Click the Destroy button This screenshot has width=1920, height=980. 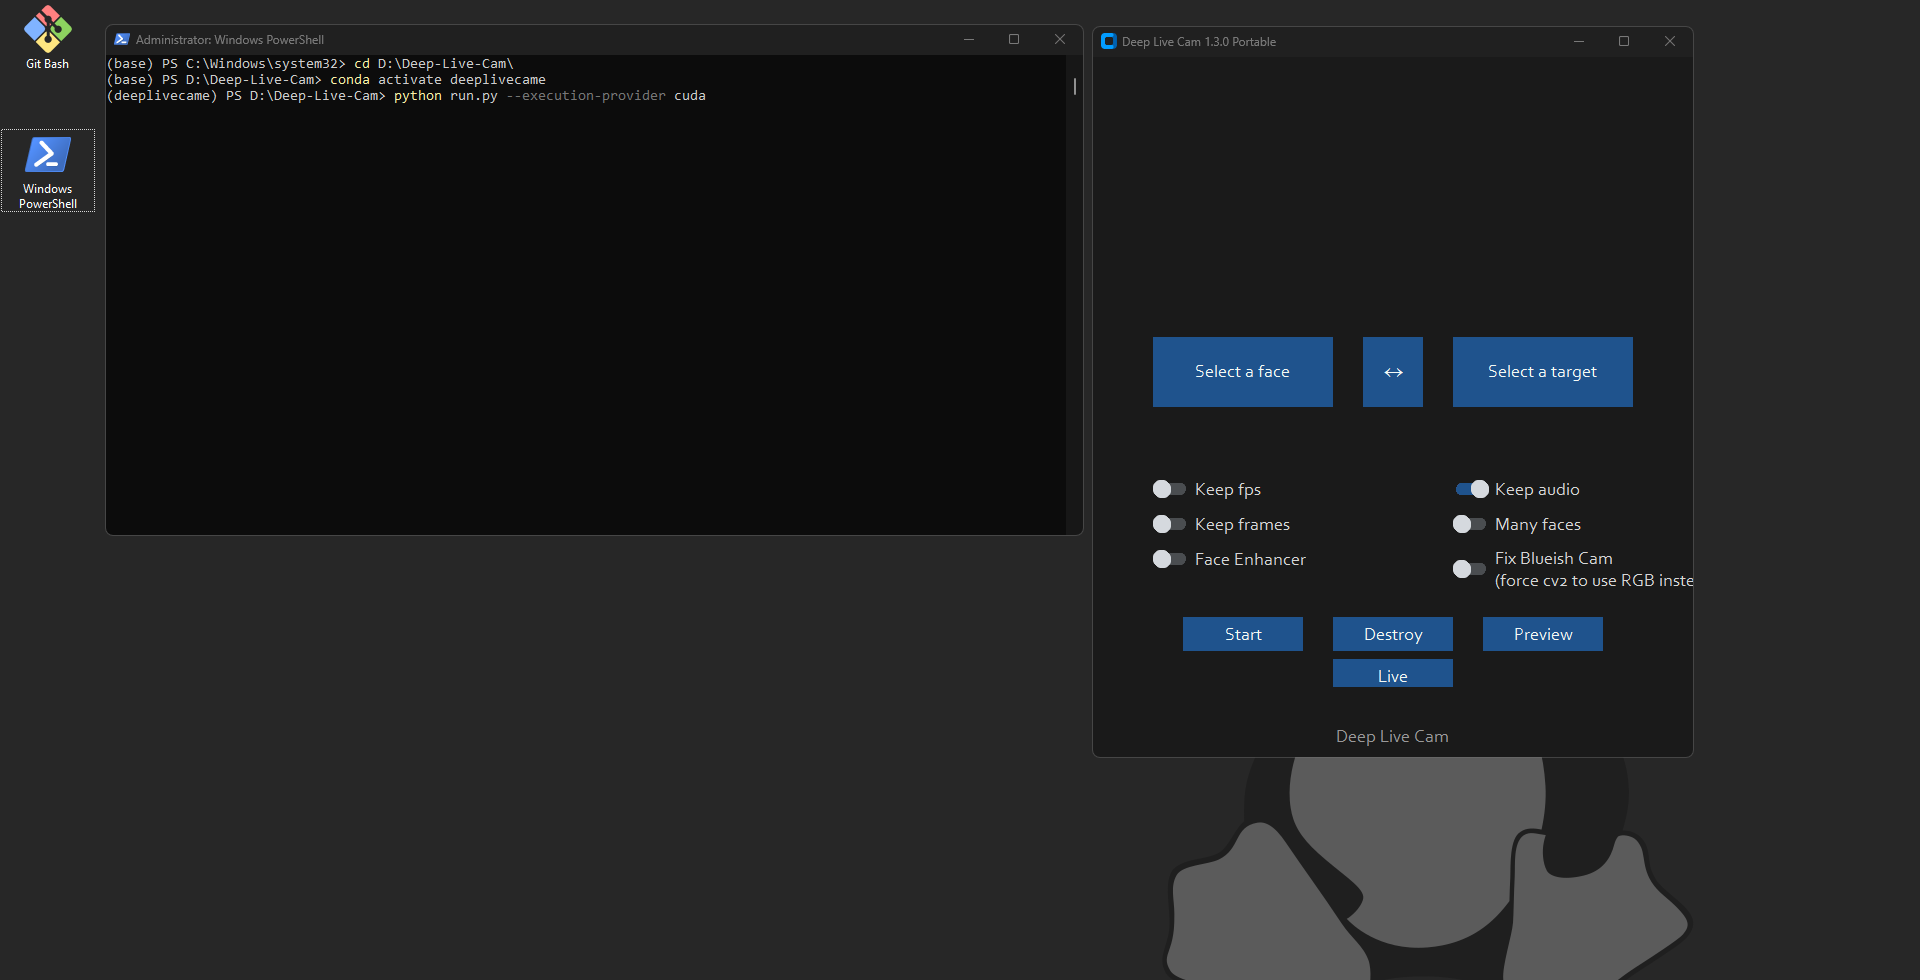pos(1392,634)
